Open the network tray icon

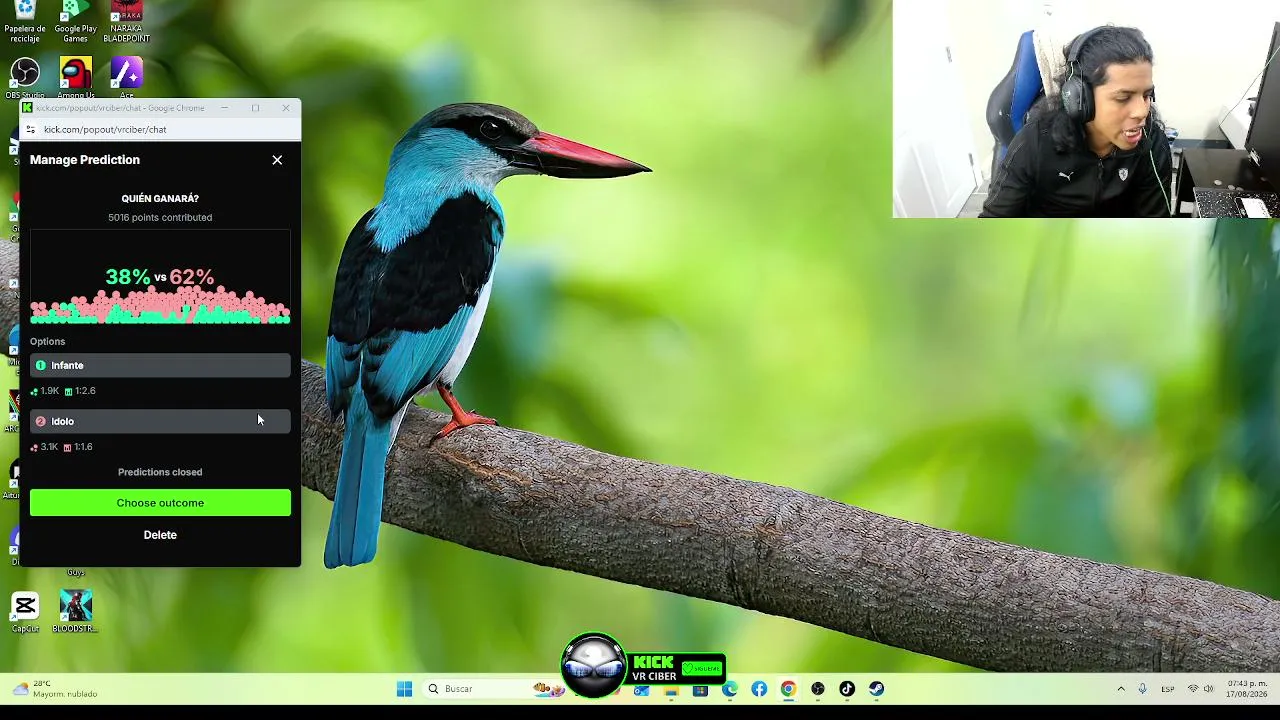click(x=1193, y=689)
